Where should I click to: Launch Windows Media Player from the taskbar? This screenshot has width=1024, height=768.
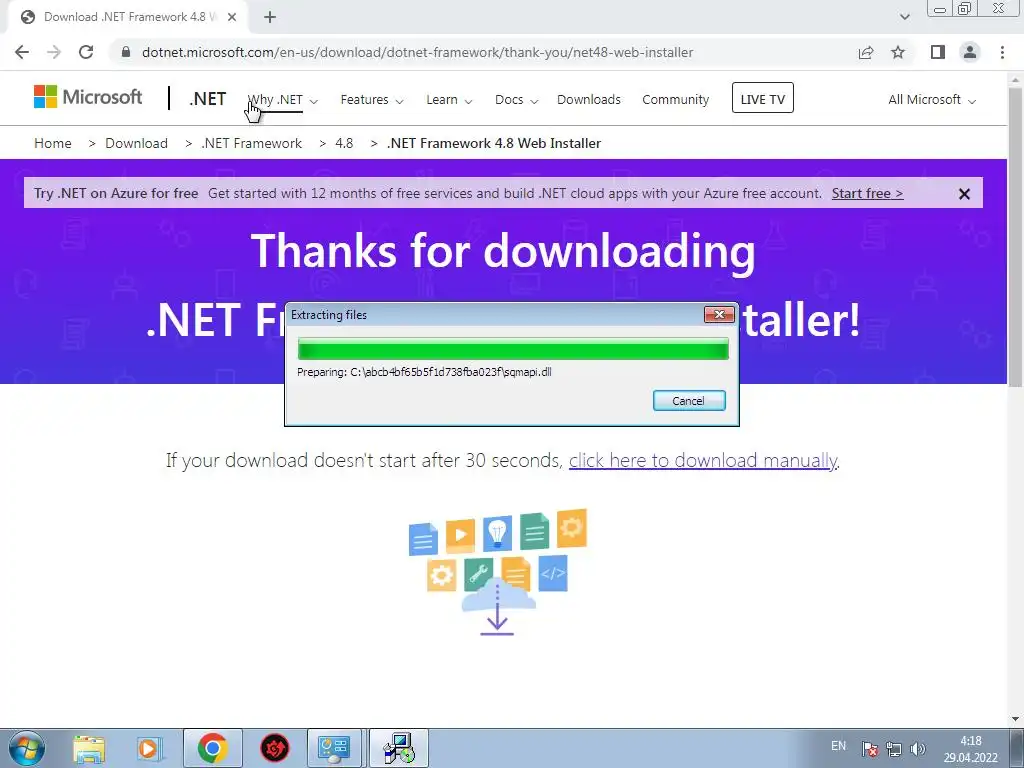tap(150, 749)
